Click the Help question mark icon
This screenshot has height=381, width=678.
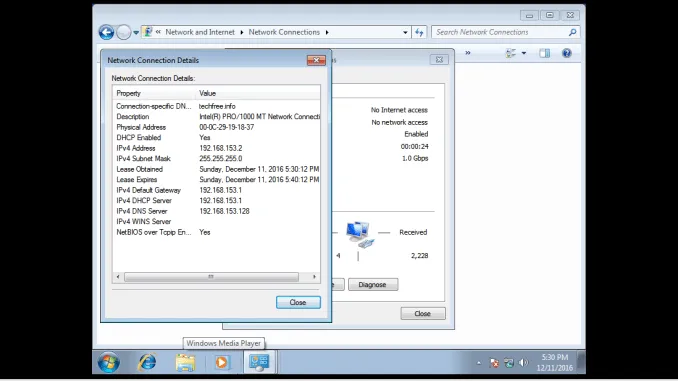[x=566, y=53]
